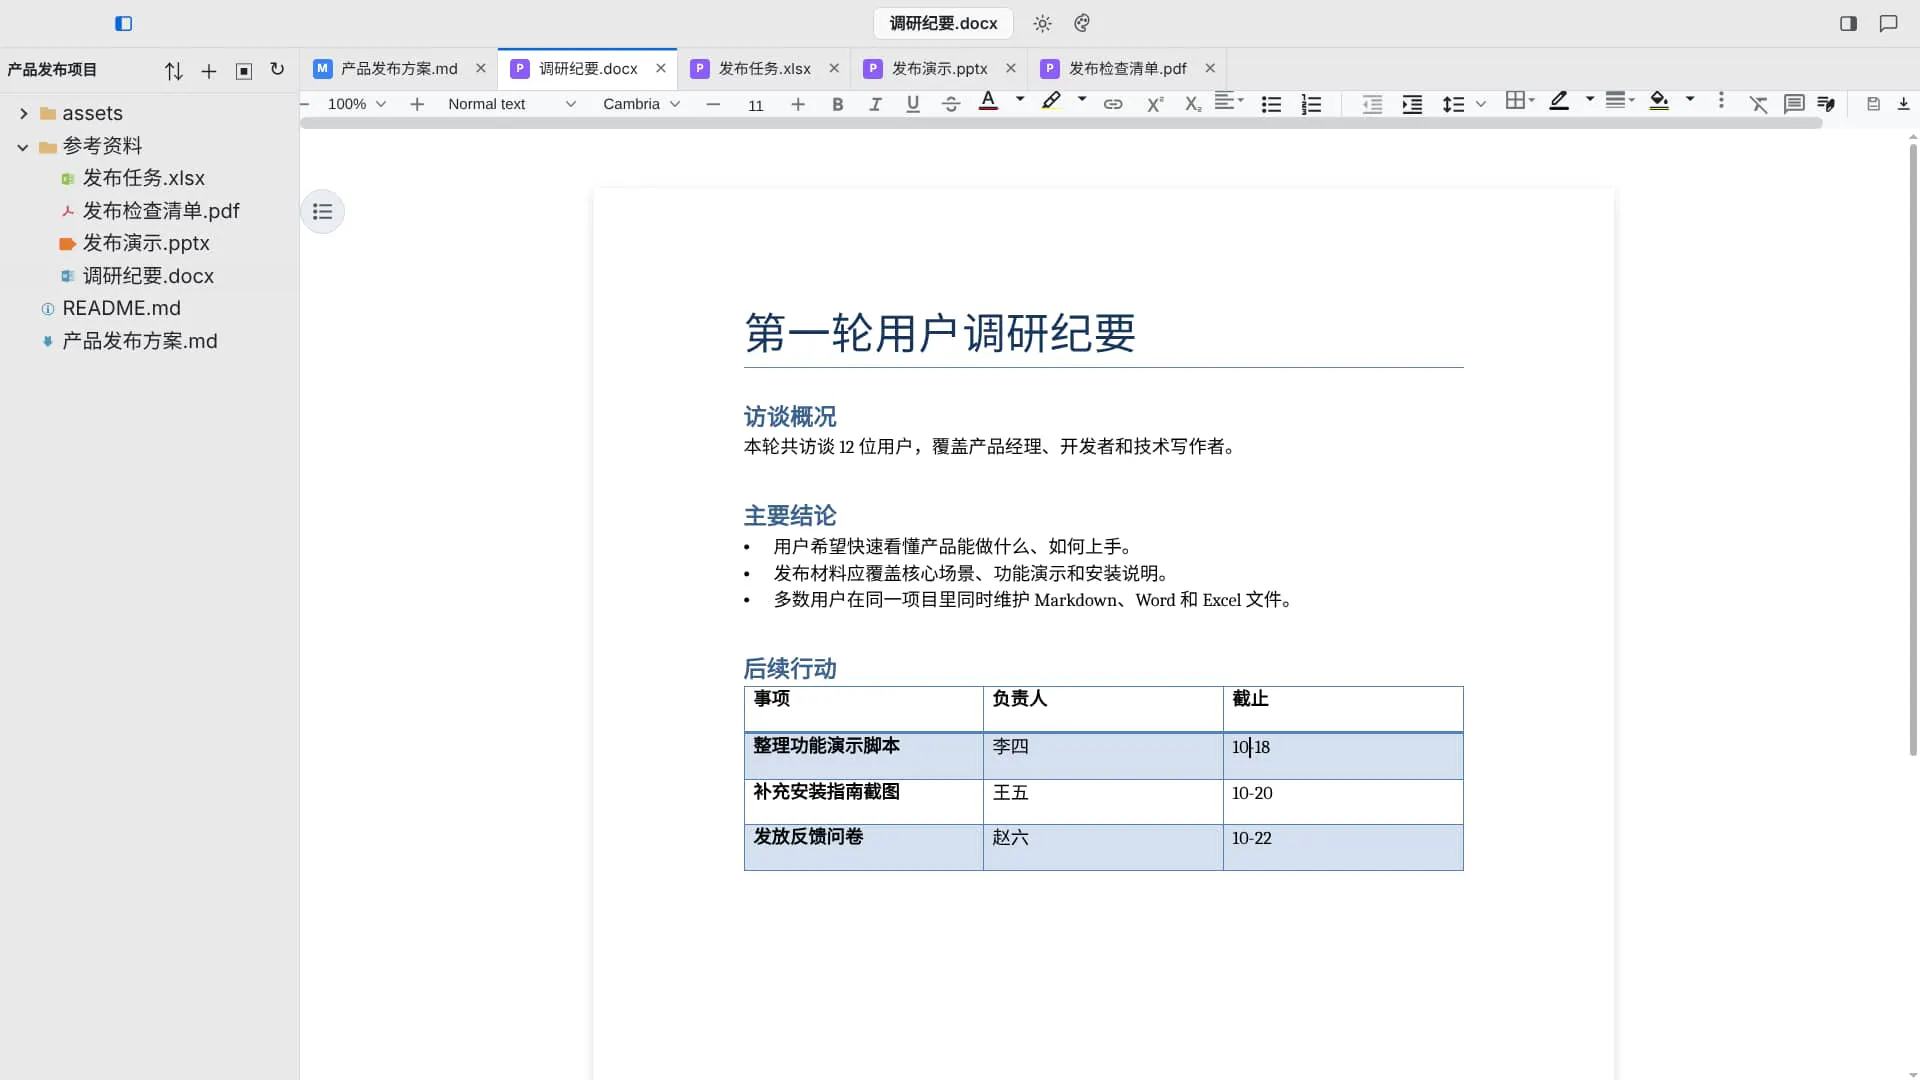
Task: Apply the yellow highlight color
Action: click(1050, 101)
